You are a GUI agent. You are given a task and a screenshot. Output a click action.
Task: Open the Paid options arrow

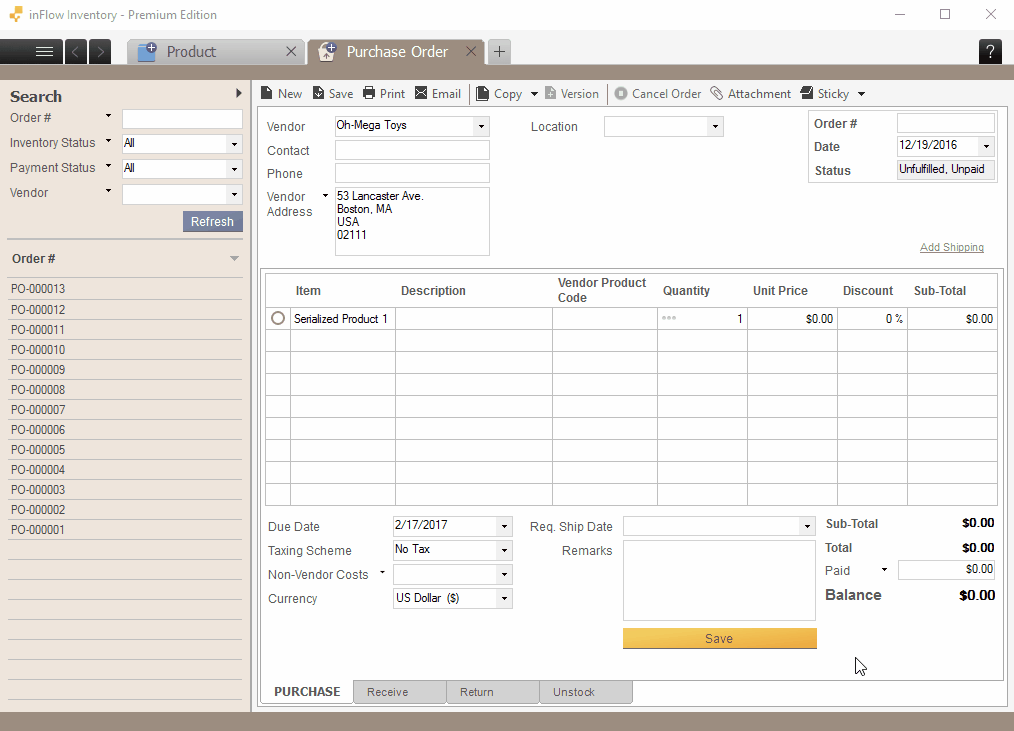click(884, 570)
